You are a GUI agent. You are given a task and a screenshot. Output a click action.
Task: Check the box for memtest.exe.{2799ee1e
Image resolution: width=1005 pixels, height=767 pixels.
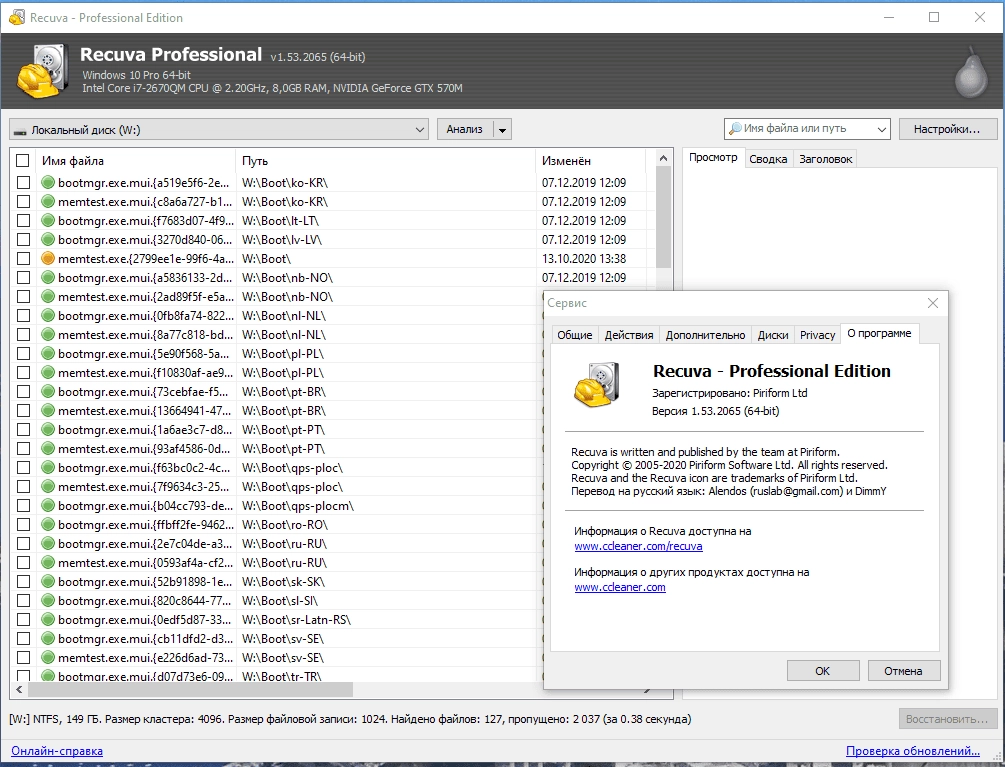(x=23, y=258)
